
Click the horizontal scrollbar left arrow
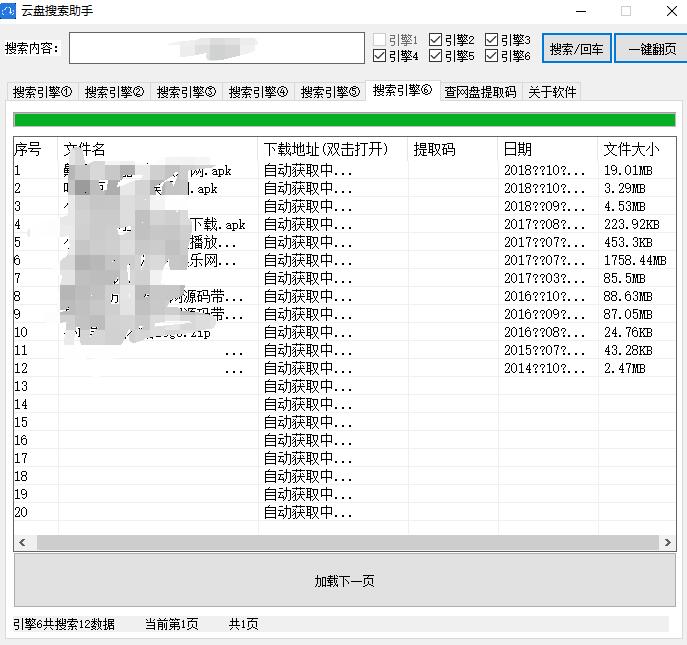tap(22, 542)
